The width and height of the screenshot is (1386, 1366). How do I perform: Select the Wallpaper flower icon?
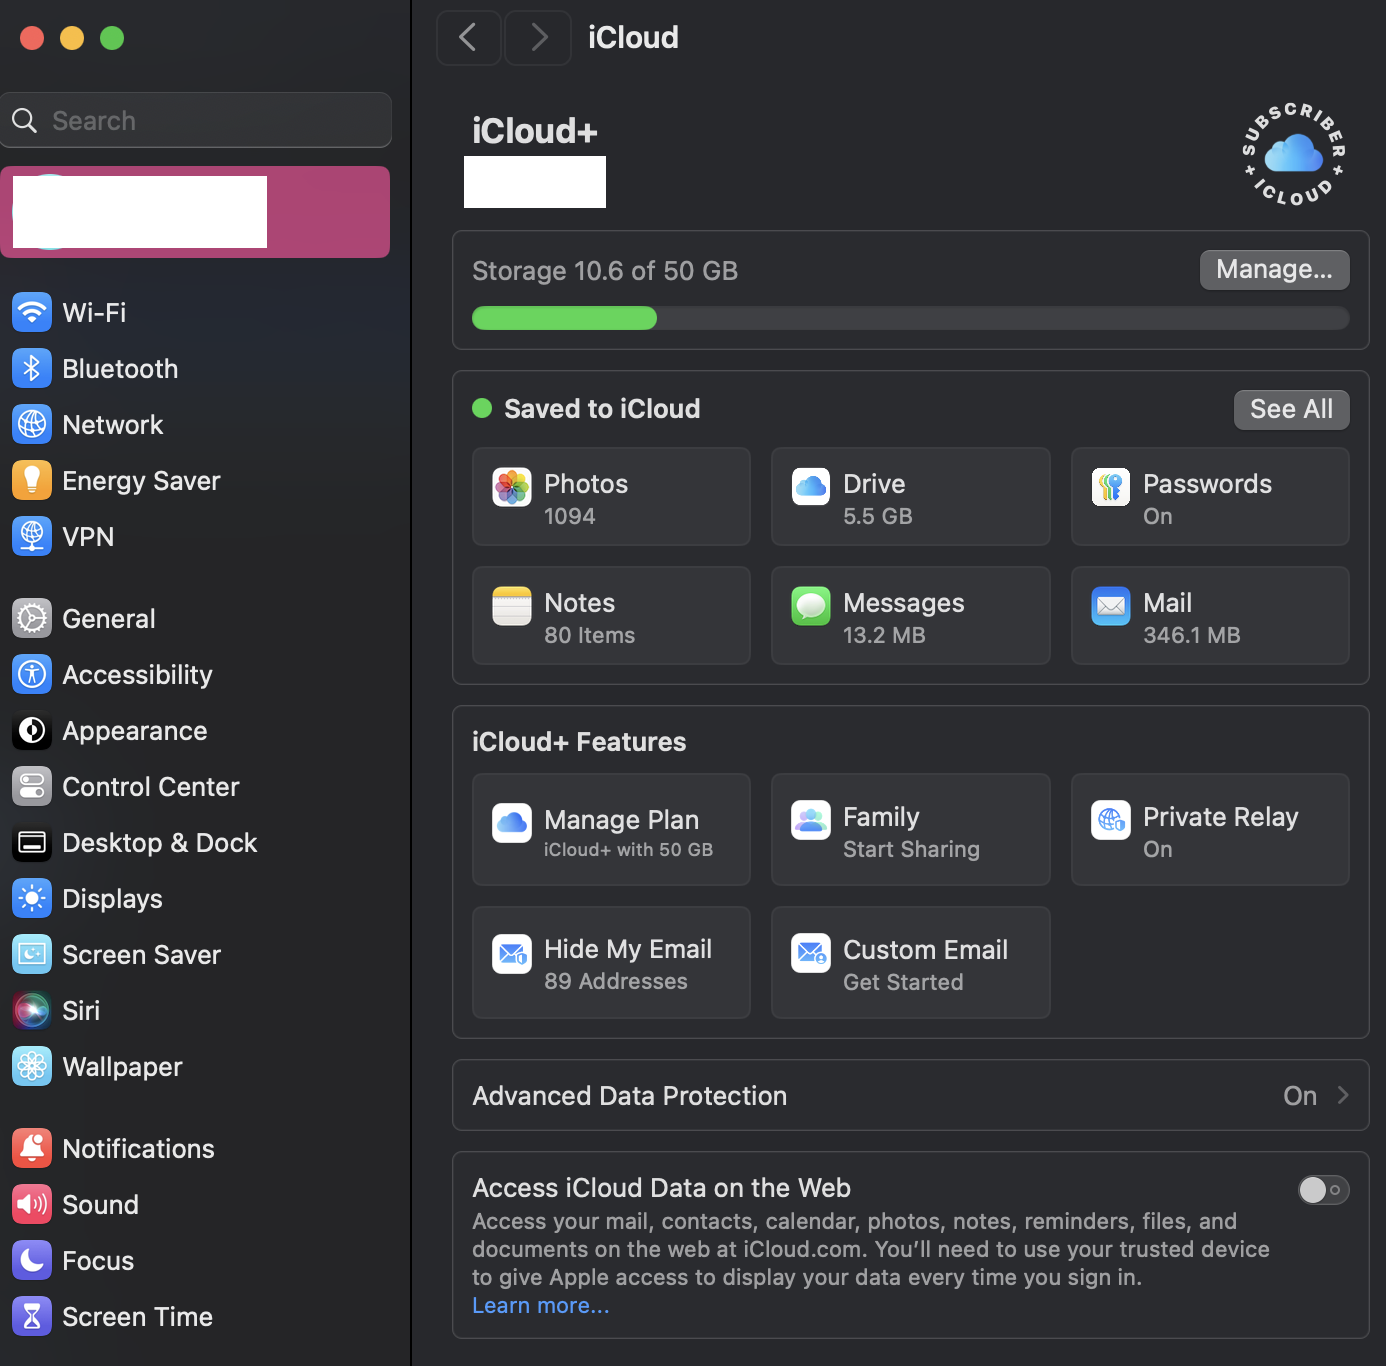(32, 1066)
